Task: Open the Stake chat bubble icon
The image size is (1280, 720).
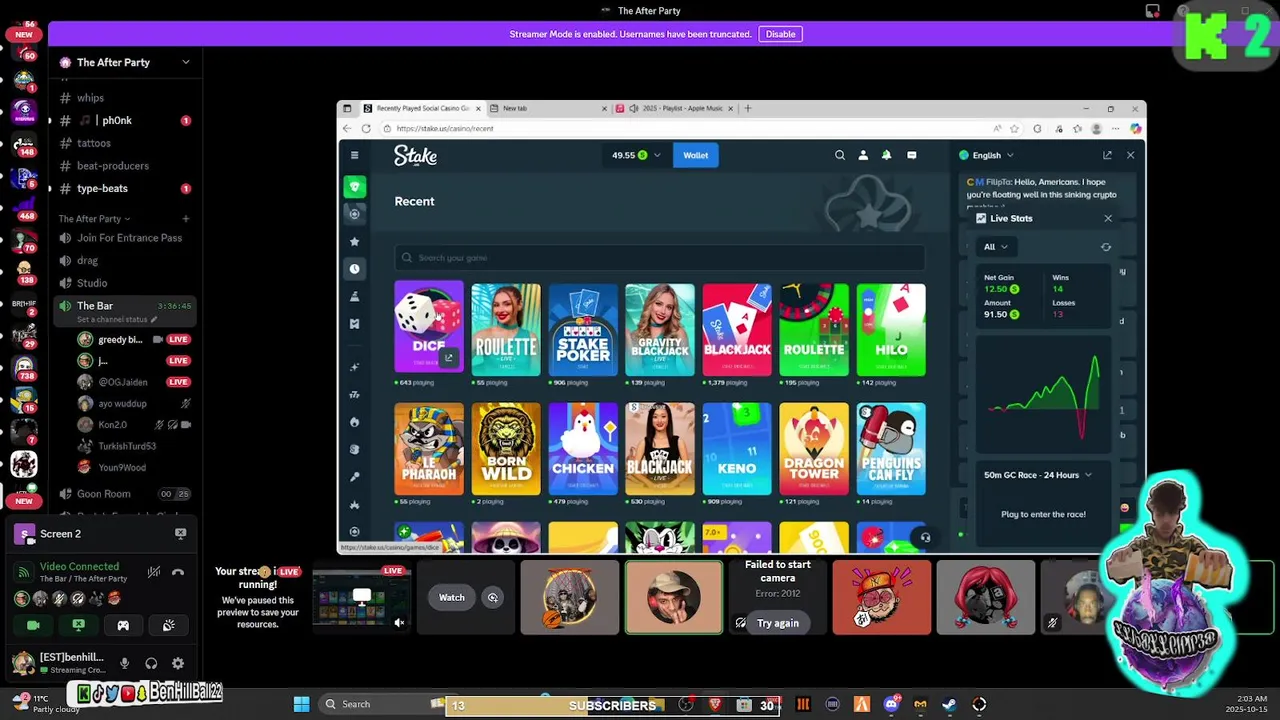Action: [911, 155]
